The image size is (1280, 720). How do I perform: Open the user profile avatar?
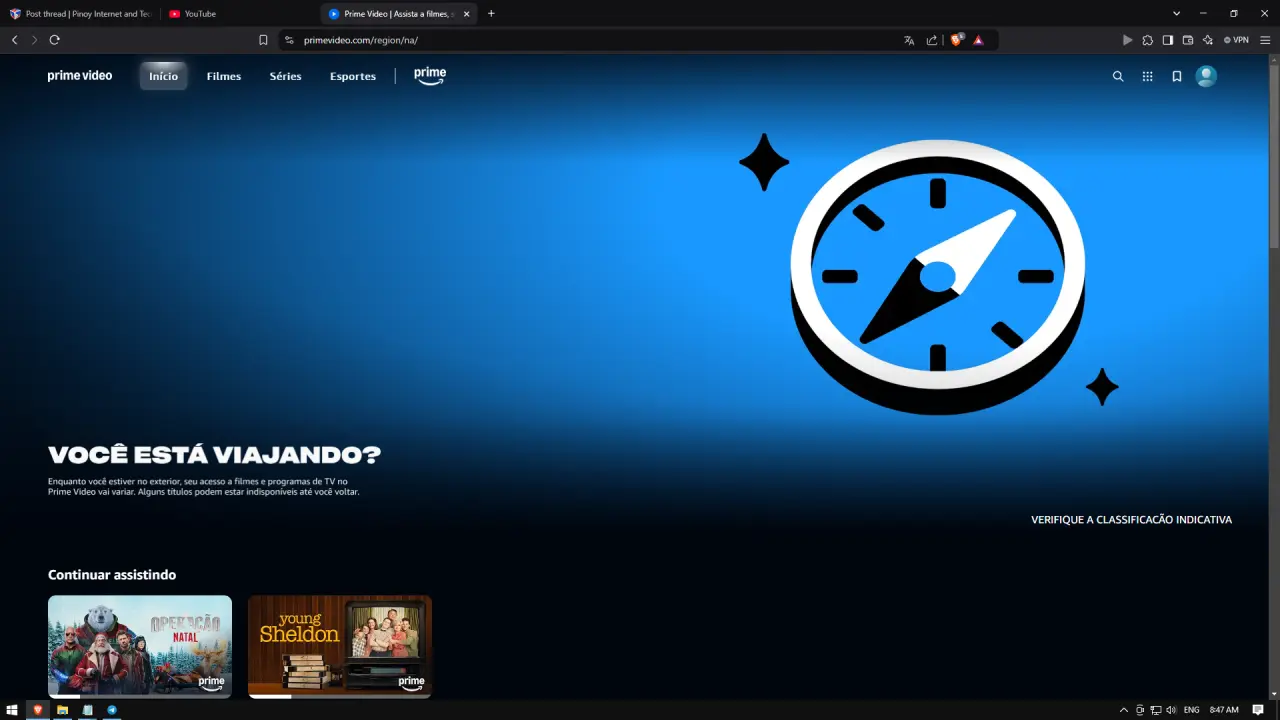point(1206,76)
